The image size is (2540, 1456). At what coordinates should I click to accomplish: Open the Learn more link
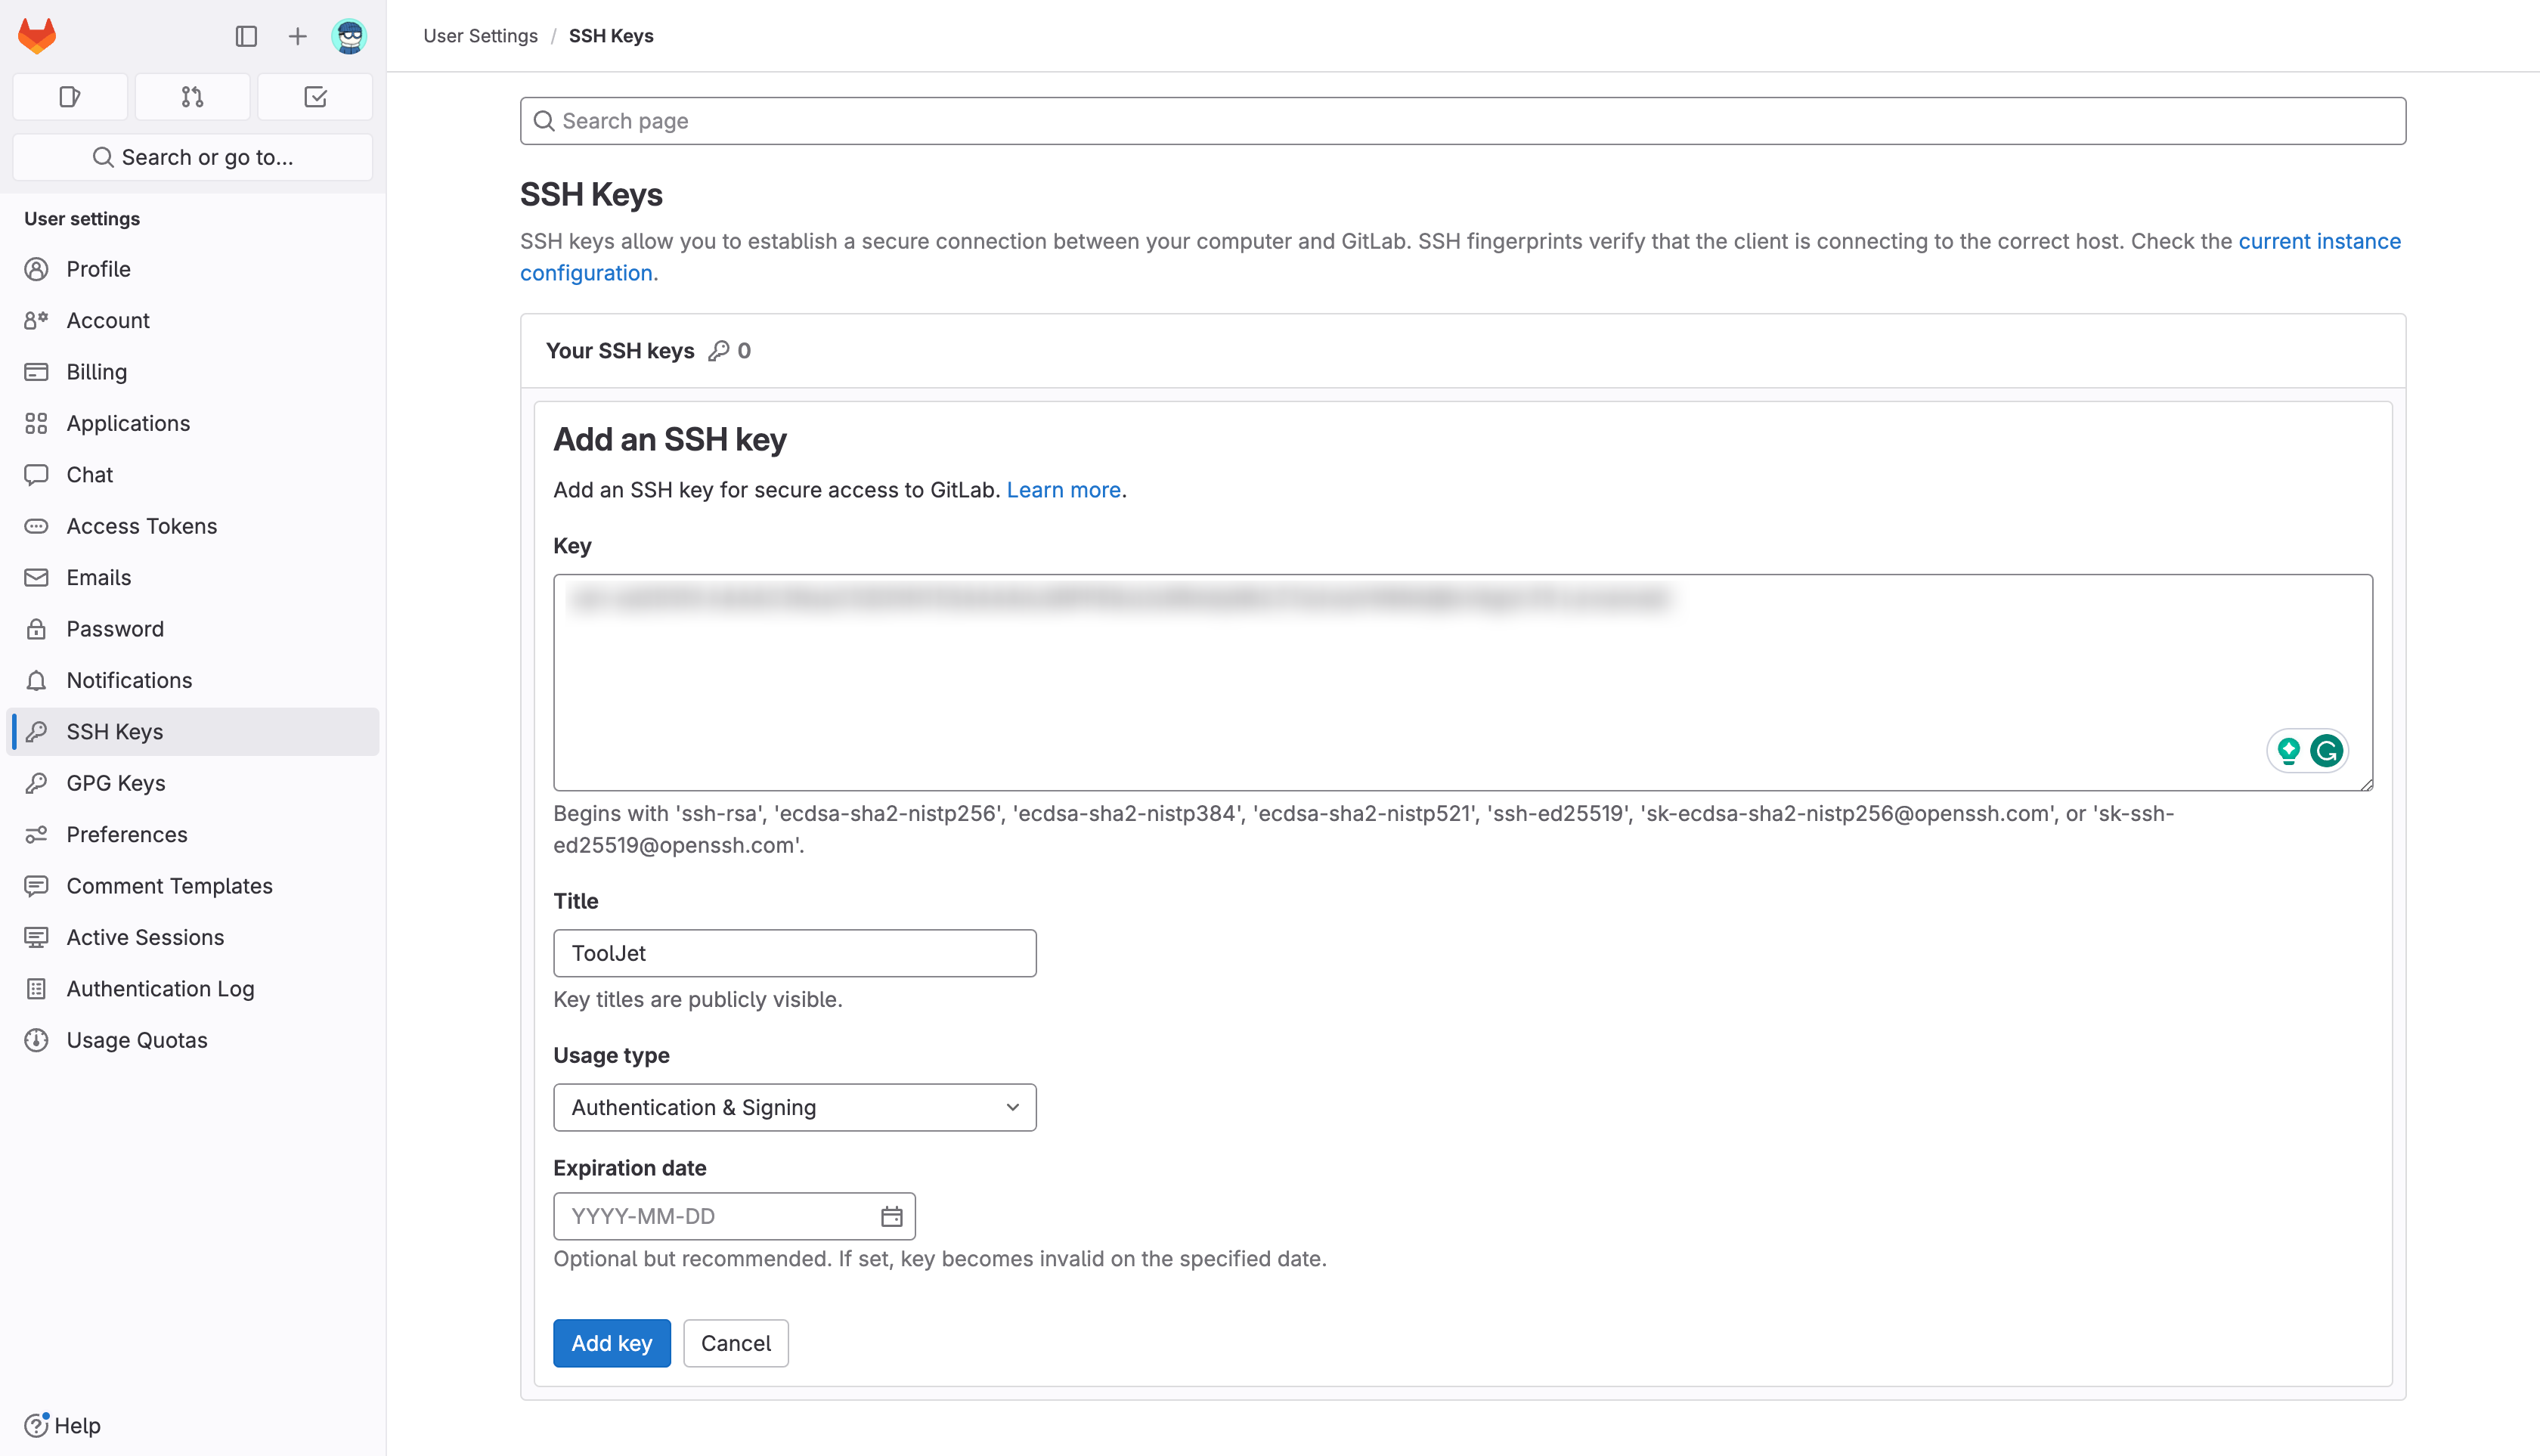(1063, 490)
